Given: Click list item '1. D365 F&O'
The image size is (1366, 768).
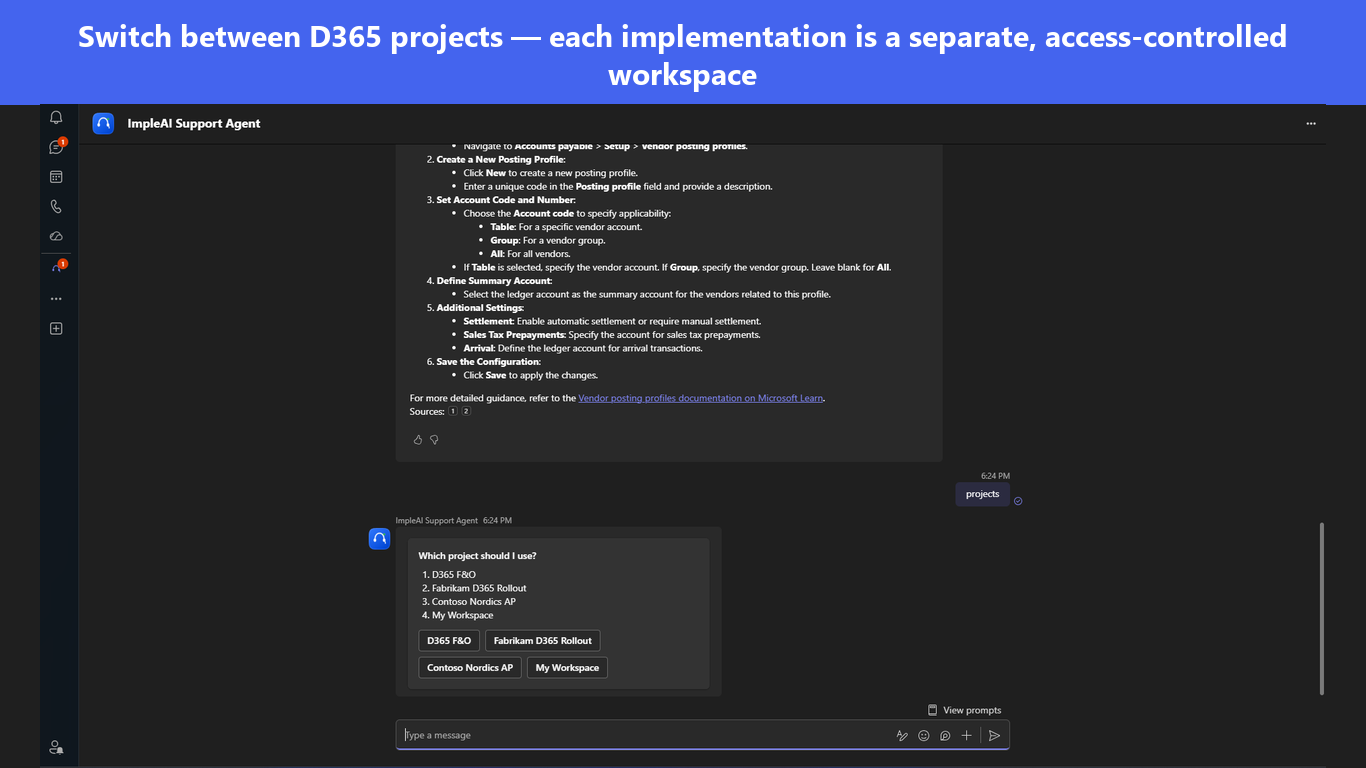Looking at the screenshot, I should coord(449,575).
